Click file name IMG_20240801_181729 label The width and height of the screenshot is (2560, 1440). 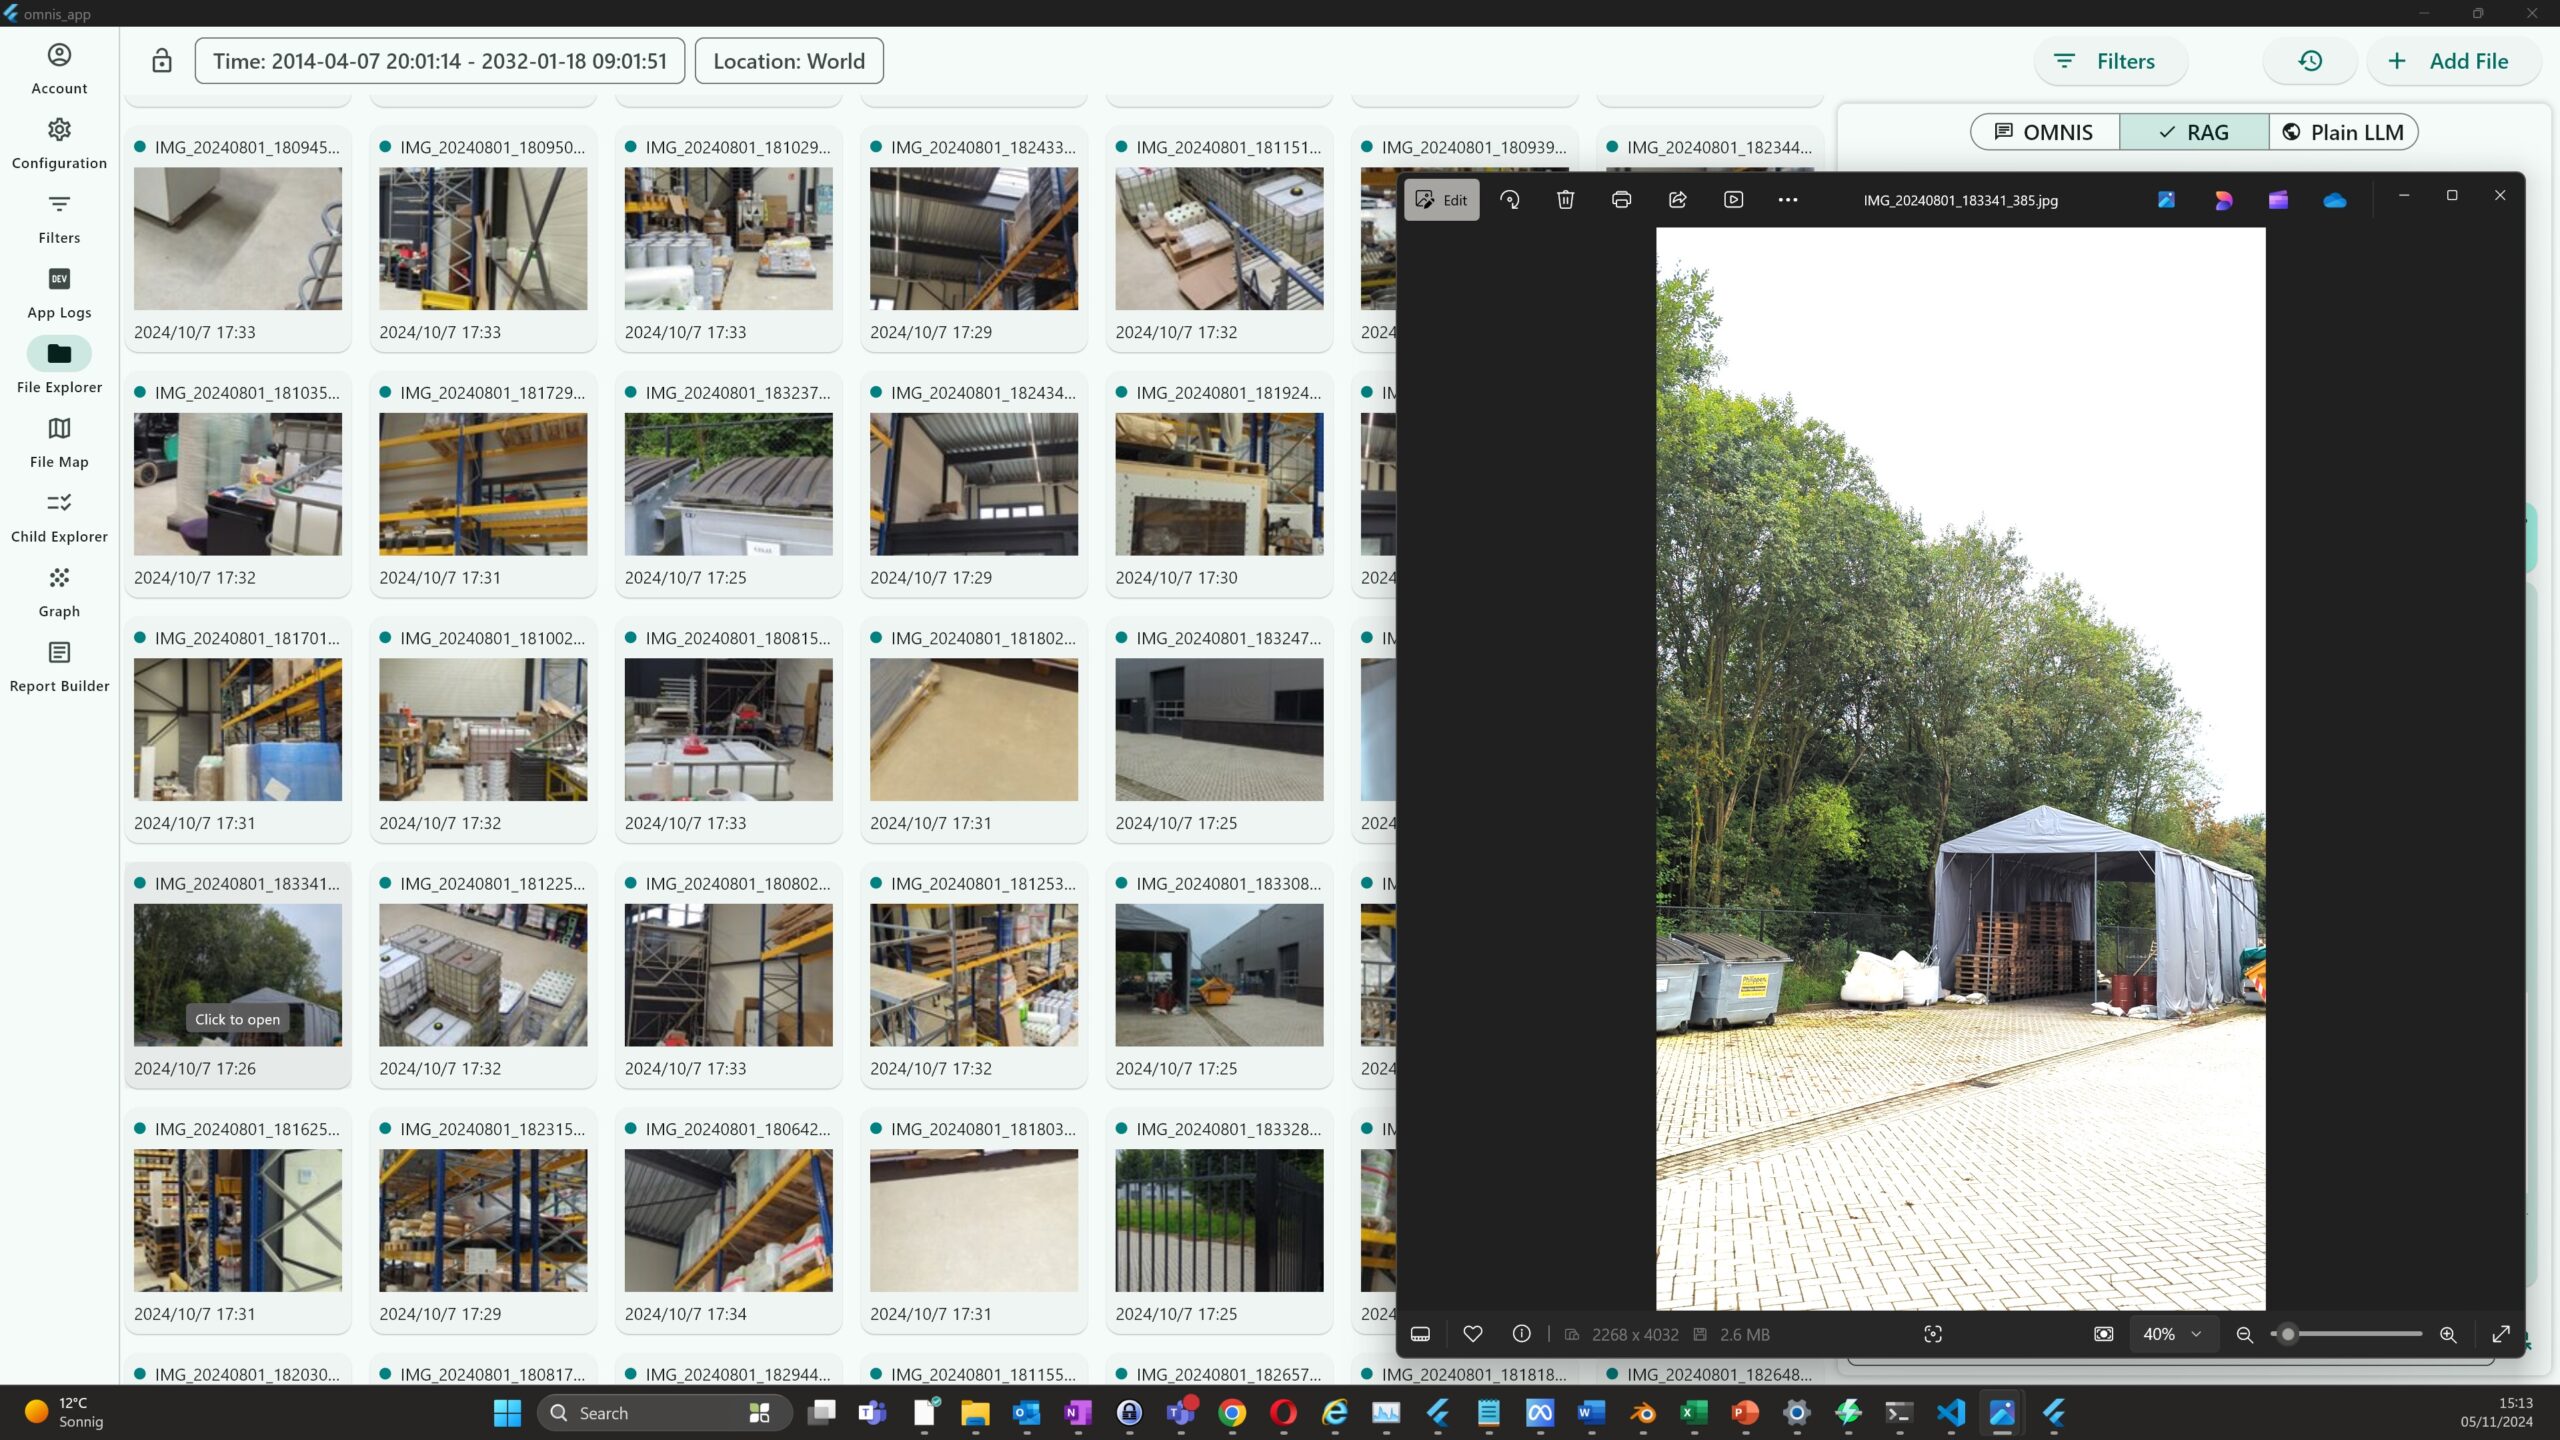[493, 393]
